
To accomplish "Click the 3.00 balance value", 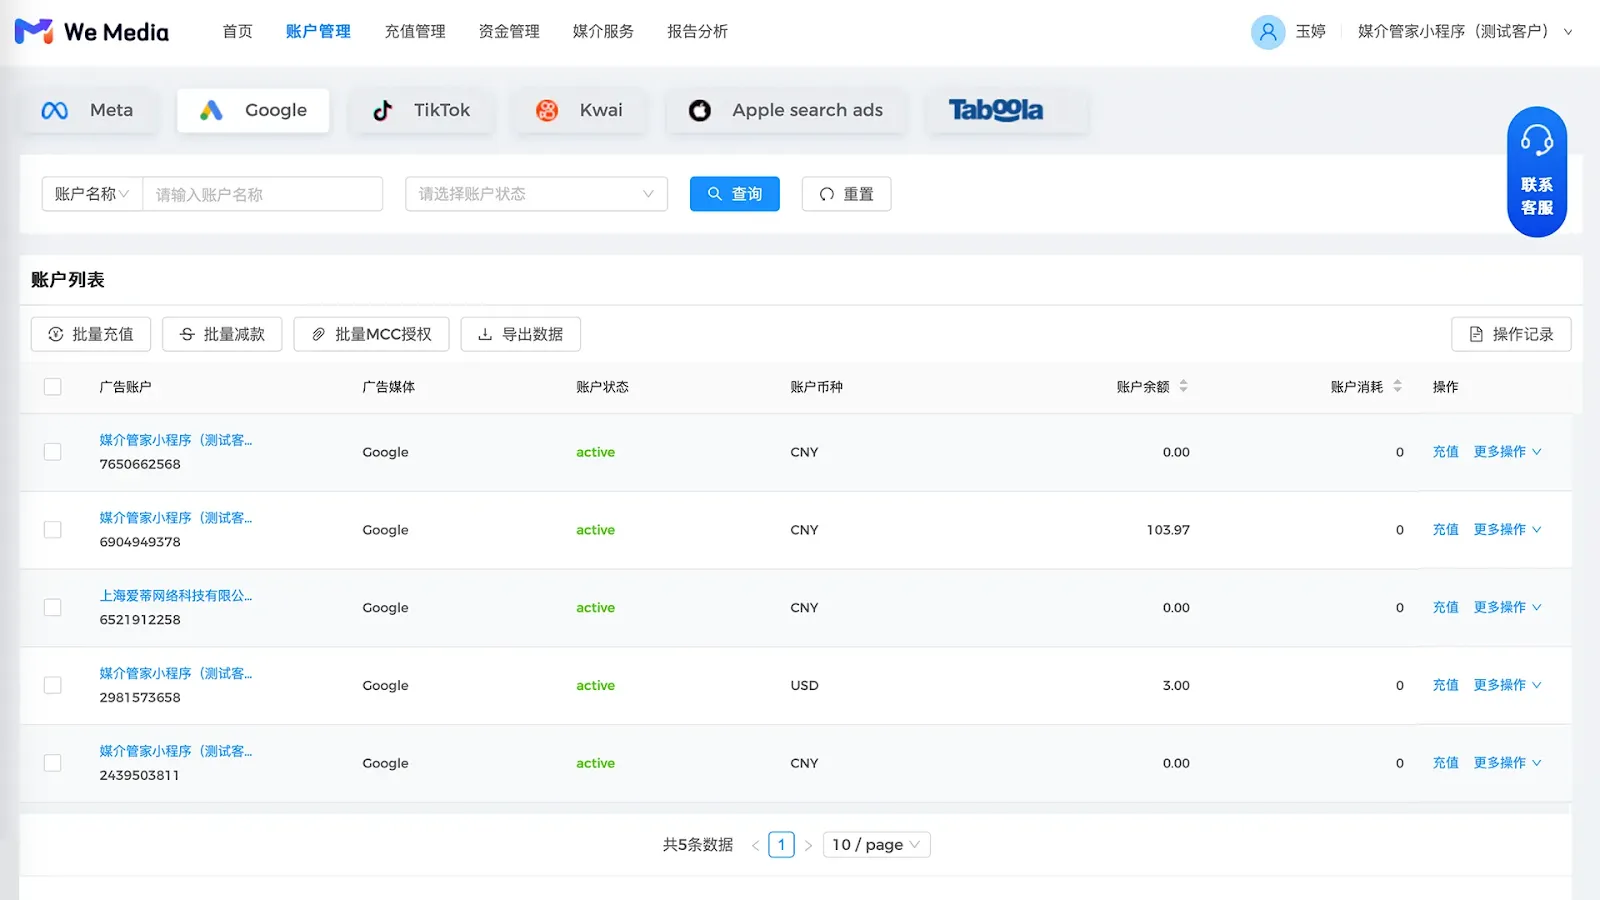I will (1176, 685).
